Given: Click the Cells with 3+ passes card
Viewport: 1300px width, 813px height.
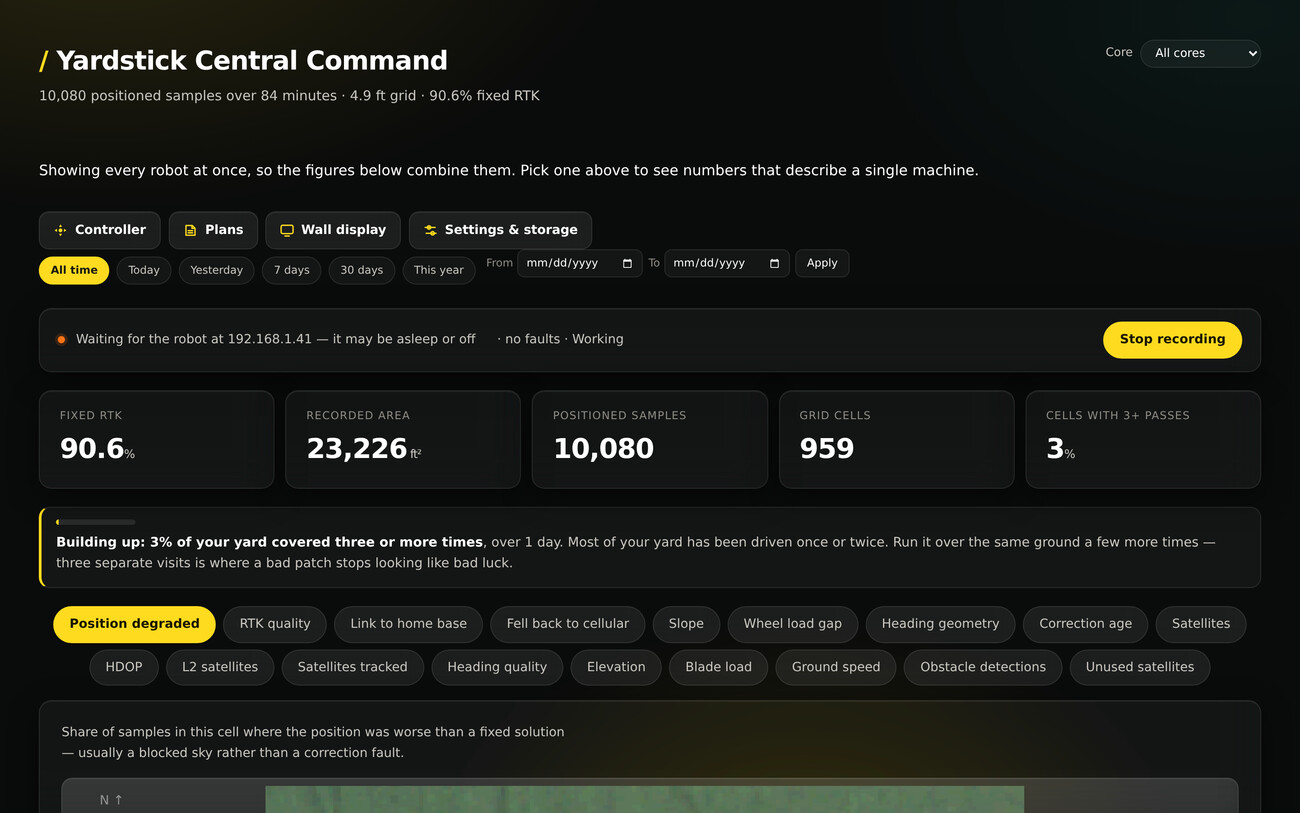Looking at the screenshot, I should click(x=1143, y=439).
